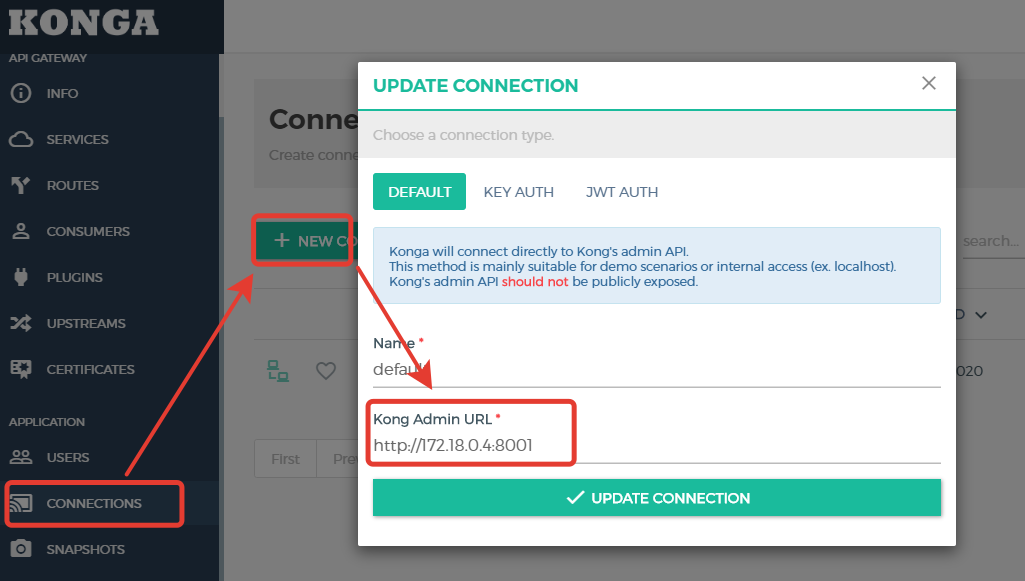Focus the Name input field
Screen dimensions: 1025x581
click(657, 370)
